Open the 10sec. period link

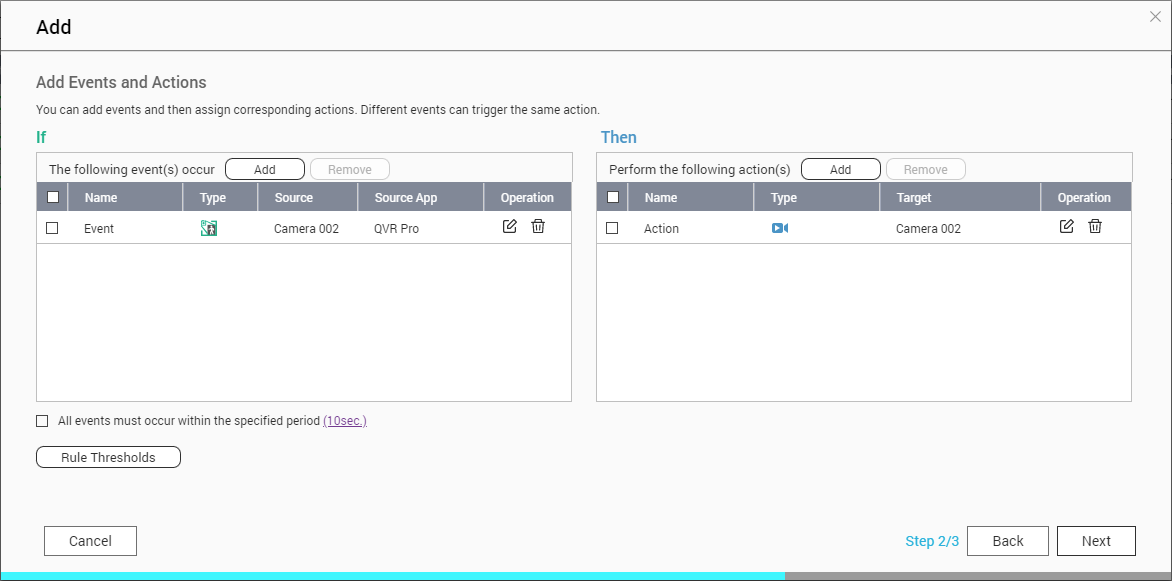point(345,421)
